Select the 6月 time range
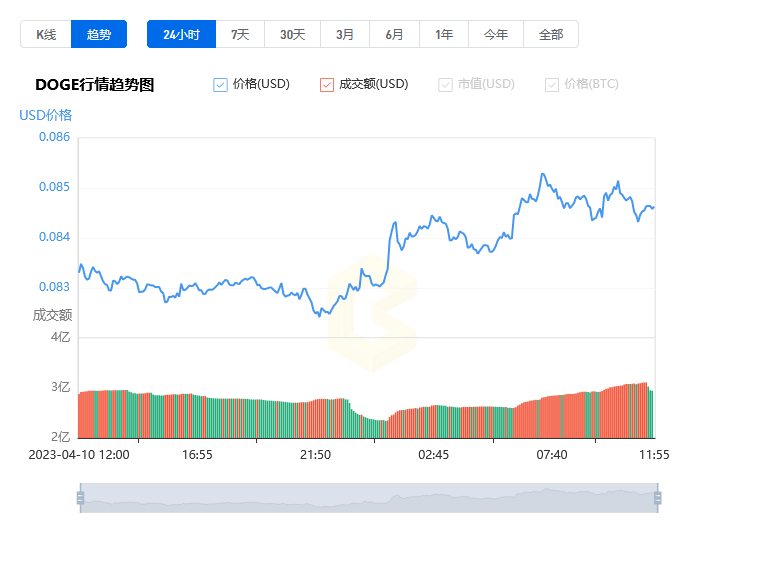Screen dimensions: 780x563 pyautogui.click(x=394, y=34)
